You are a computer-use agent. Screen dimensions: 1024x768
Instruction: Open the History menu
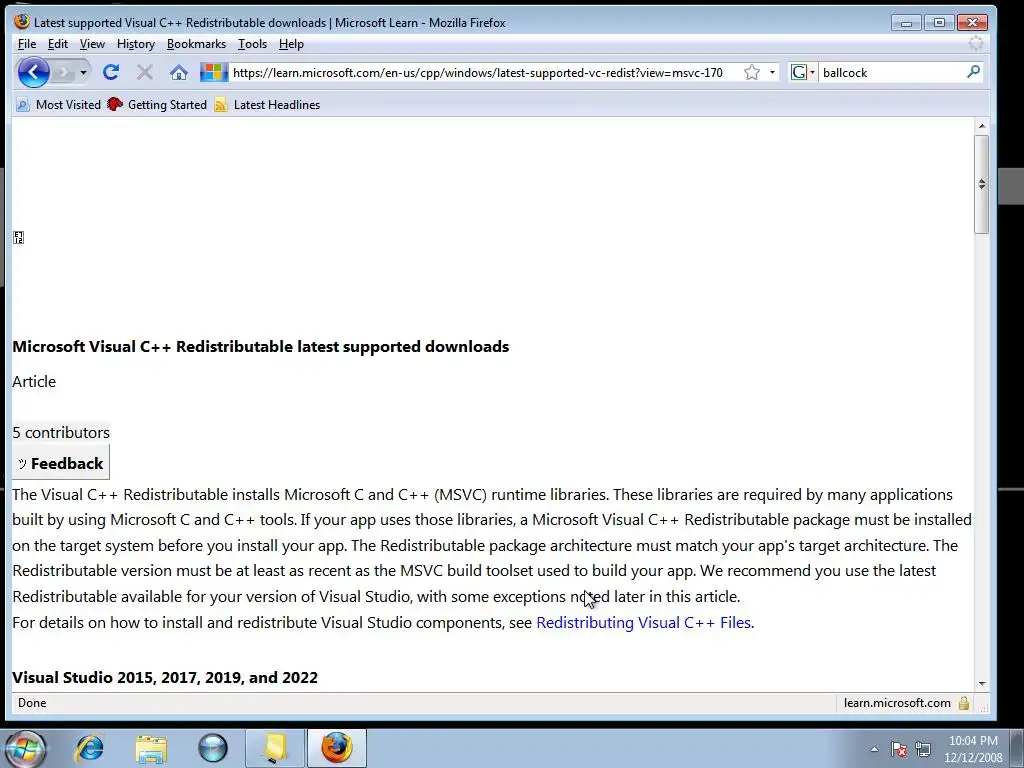pyautogui.click(x=136, y=44)
